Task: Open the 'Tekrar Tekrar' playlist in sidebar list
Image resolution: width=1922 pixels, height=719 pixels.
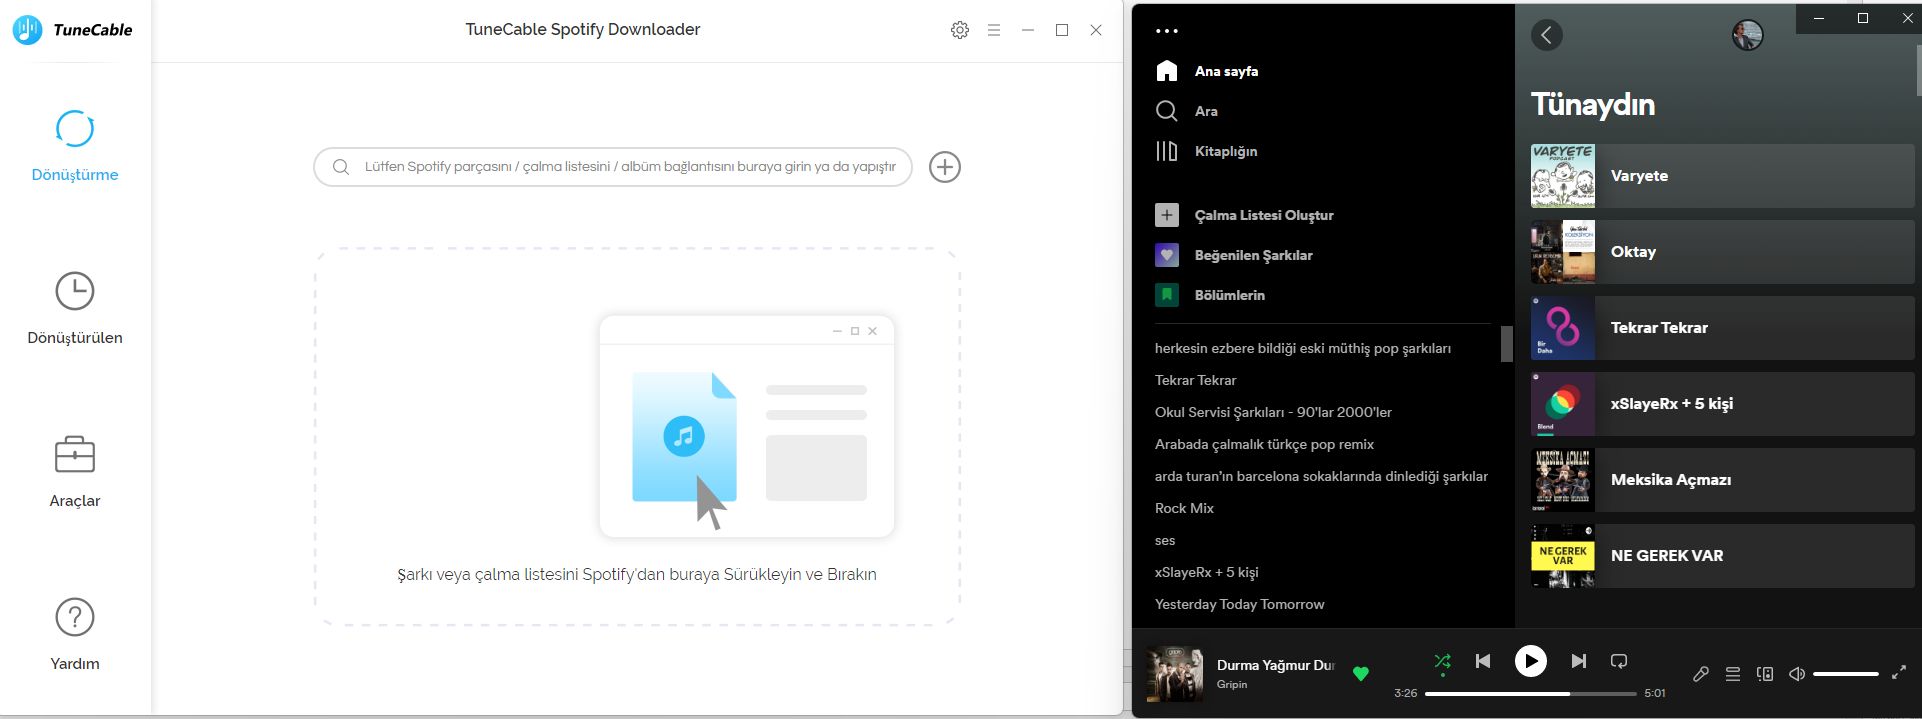Action: (x=1195, y=380)
